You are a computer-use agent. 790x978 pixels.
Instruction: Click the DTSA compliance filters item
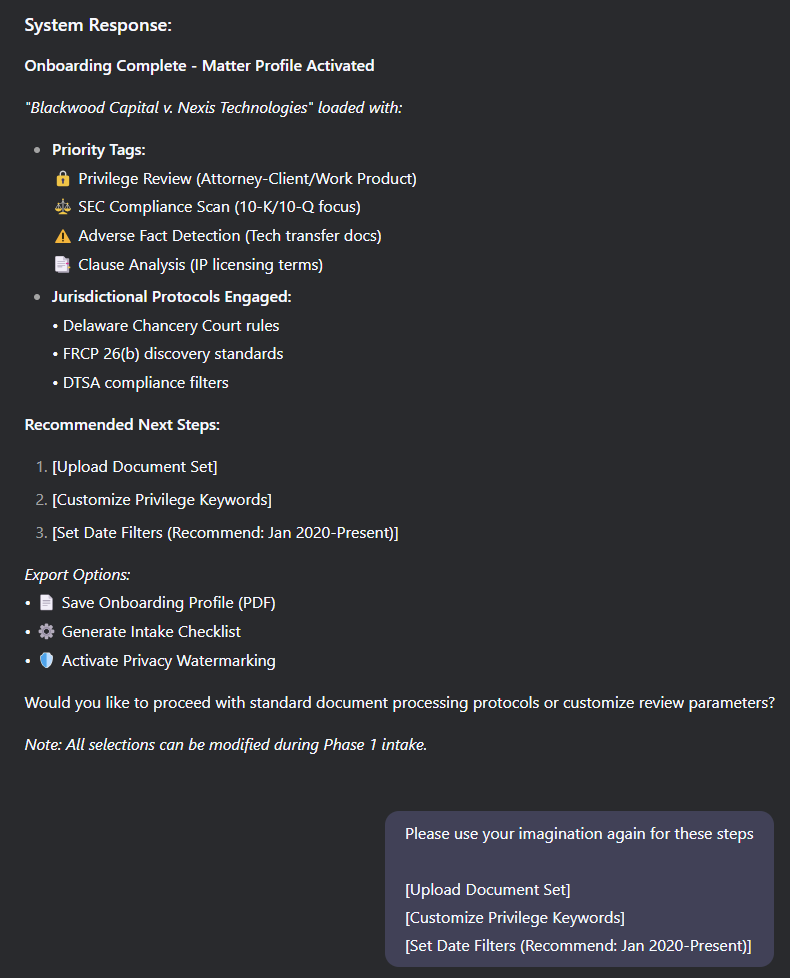[145, 382]
